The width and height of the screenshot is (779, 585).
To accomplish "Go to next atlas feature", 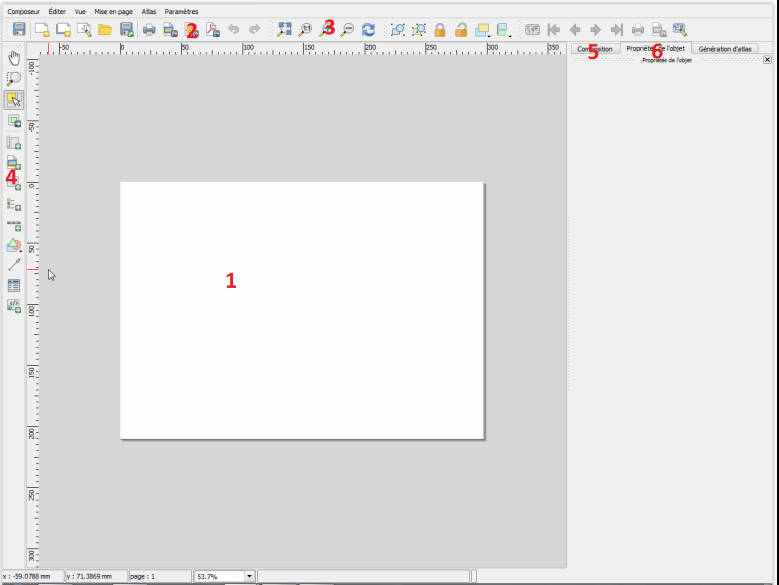I will [x=595, y=30].
